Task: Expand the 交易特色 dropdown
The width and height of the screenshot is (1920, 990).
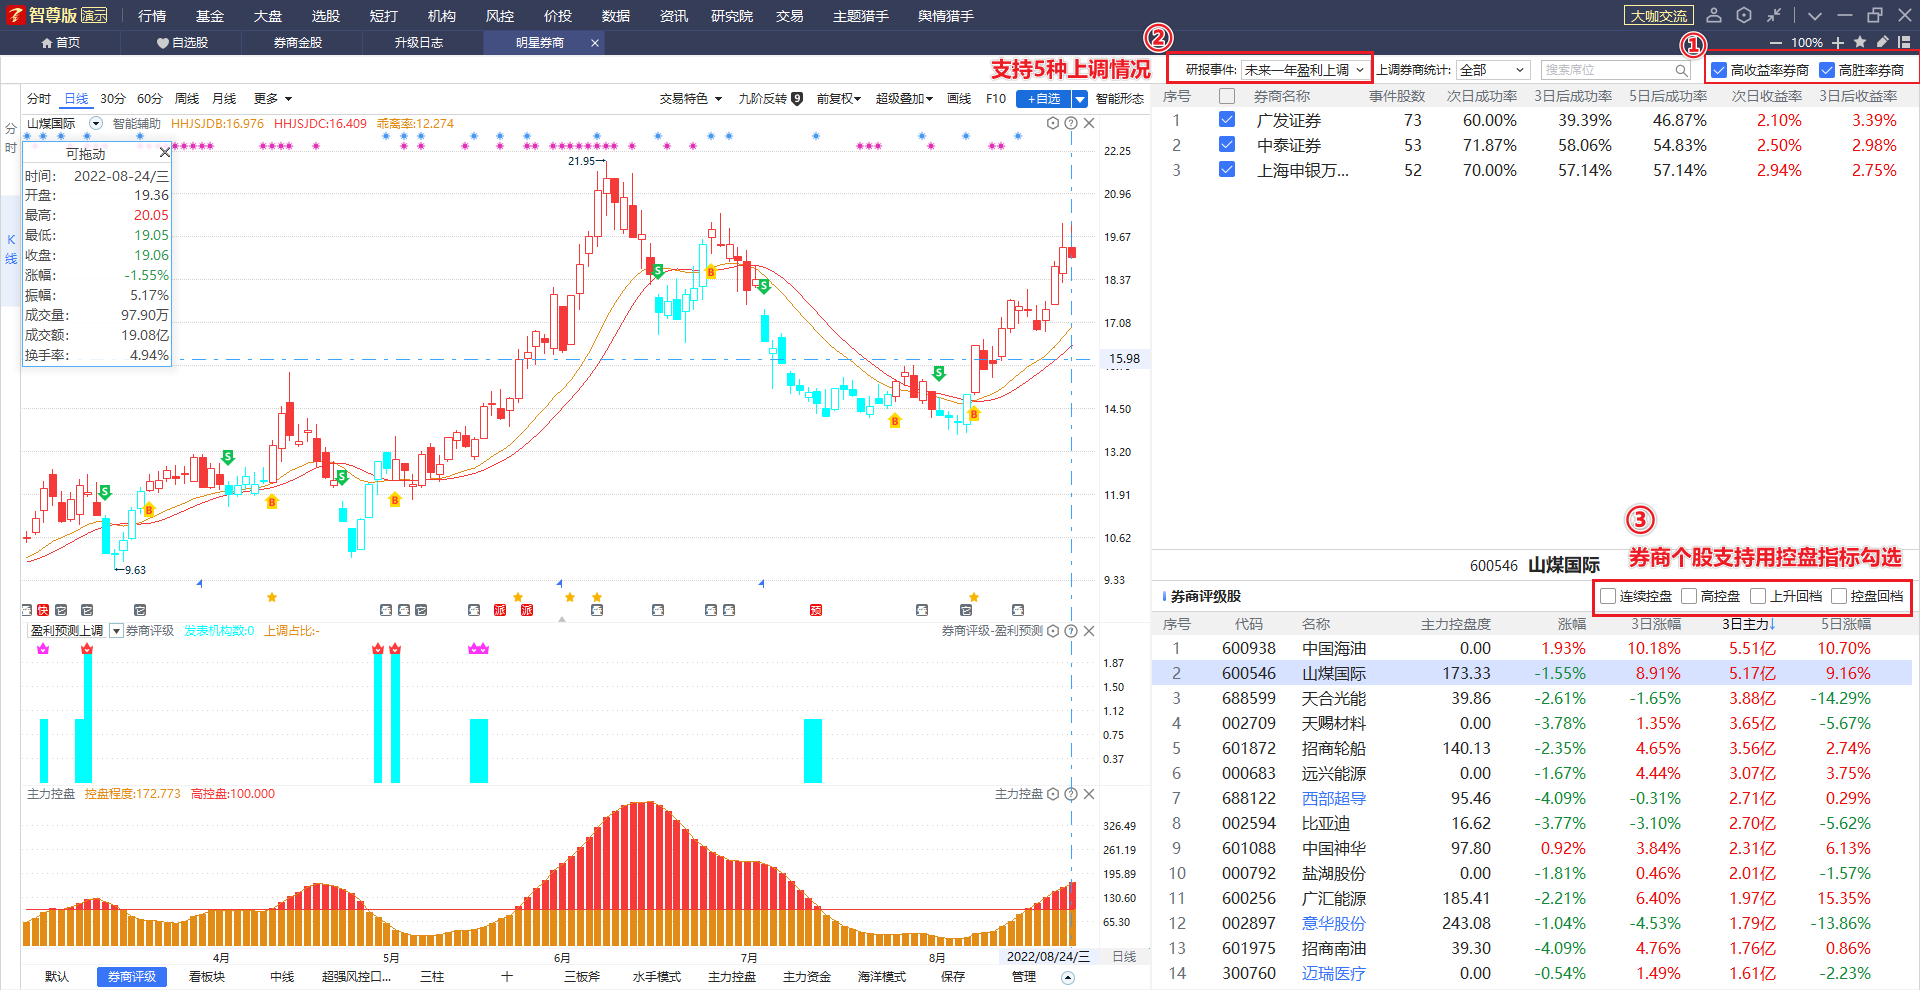Action: click(x=691, y=99)
